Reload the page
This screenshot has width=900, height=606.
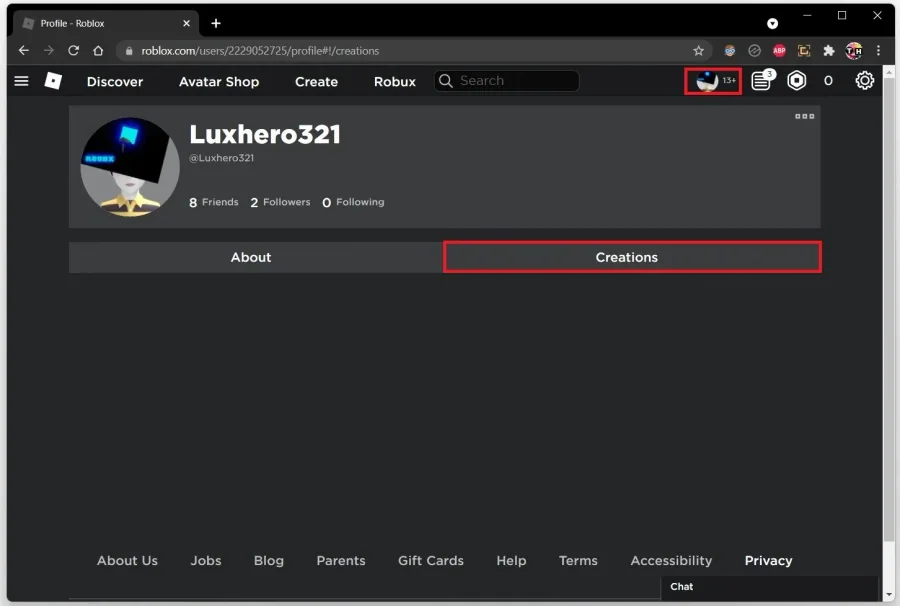[73, 50]
